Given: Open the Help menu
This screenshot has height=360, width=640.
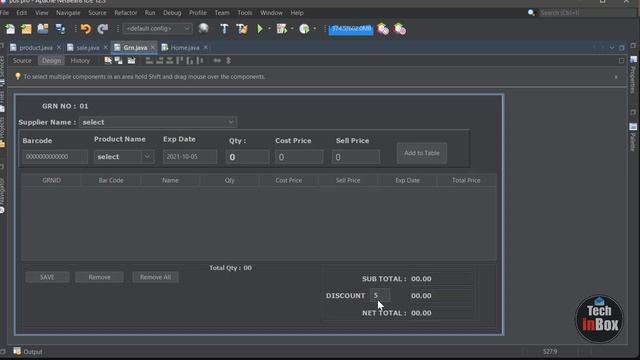Looking at the screenshot, I should pos(297,13).
